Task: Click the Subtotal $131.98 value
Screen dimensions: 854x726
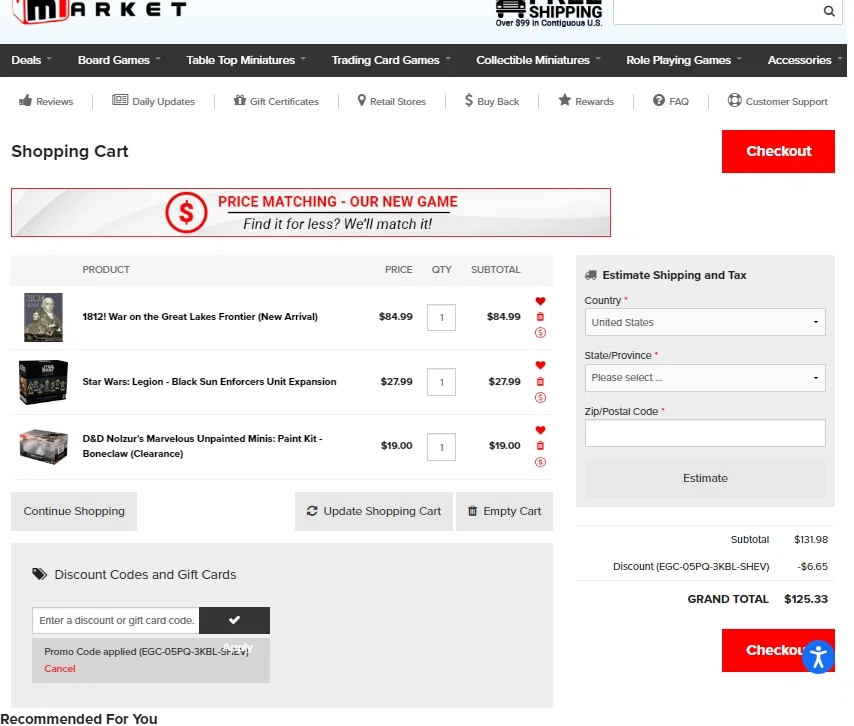Action: 811,539
